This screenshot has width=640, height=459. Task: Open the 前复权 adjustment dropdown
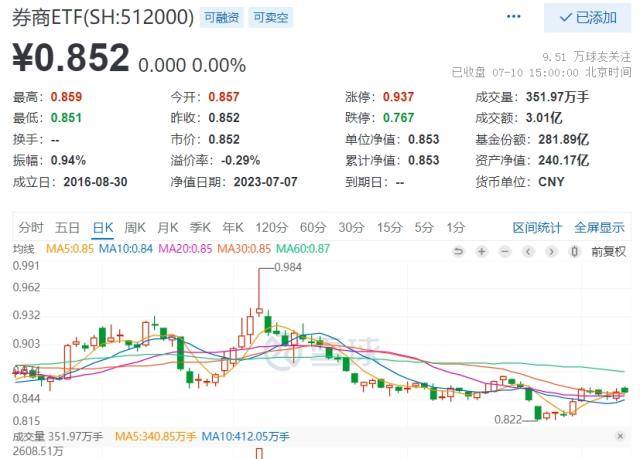coord(608,250)
